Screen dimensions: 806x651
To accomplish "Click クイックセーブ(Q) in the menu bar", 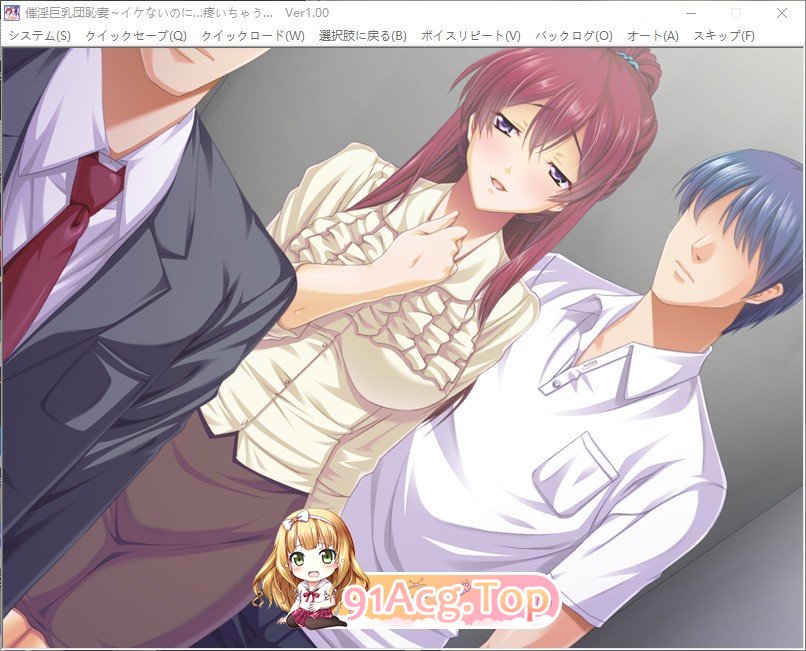I will [136, 36].
